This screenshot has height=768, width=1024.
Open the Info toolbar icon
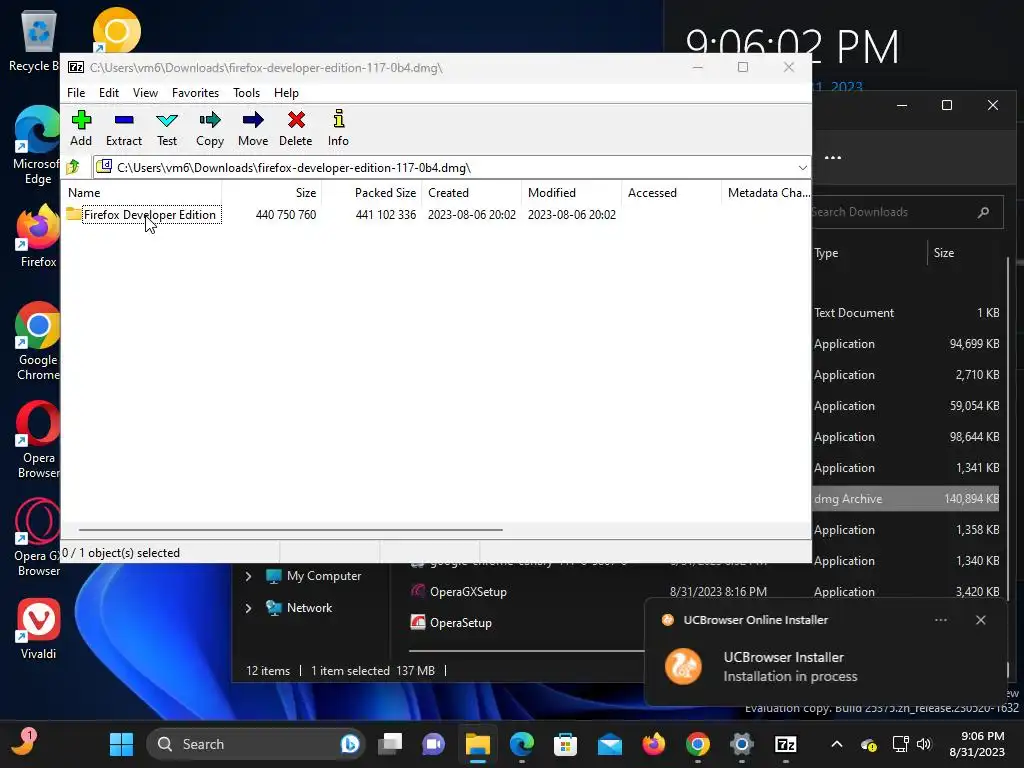tap(338, 128)
